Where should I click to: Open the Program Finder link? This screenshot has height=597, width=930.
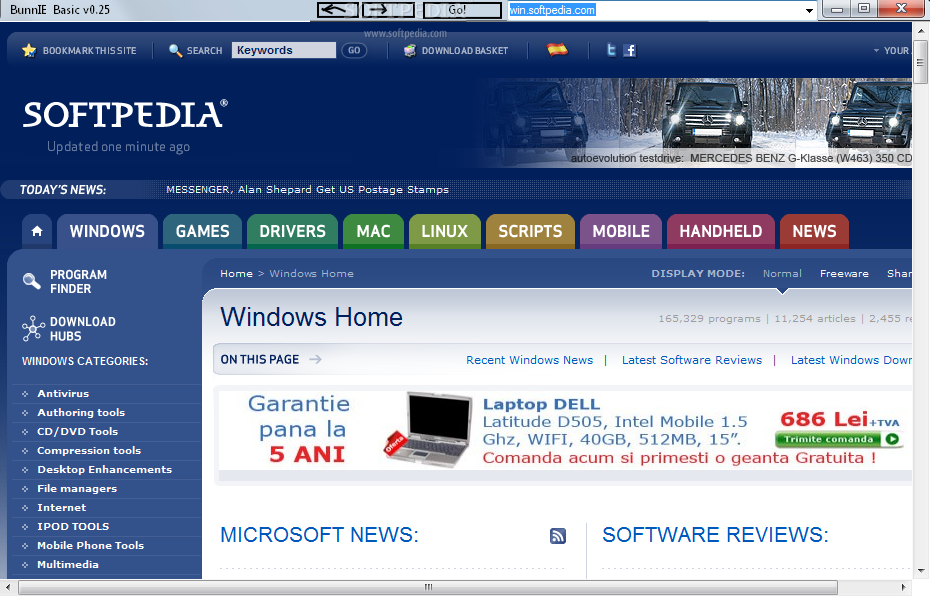pyautogui.click(x=78, y=282)
